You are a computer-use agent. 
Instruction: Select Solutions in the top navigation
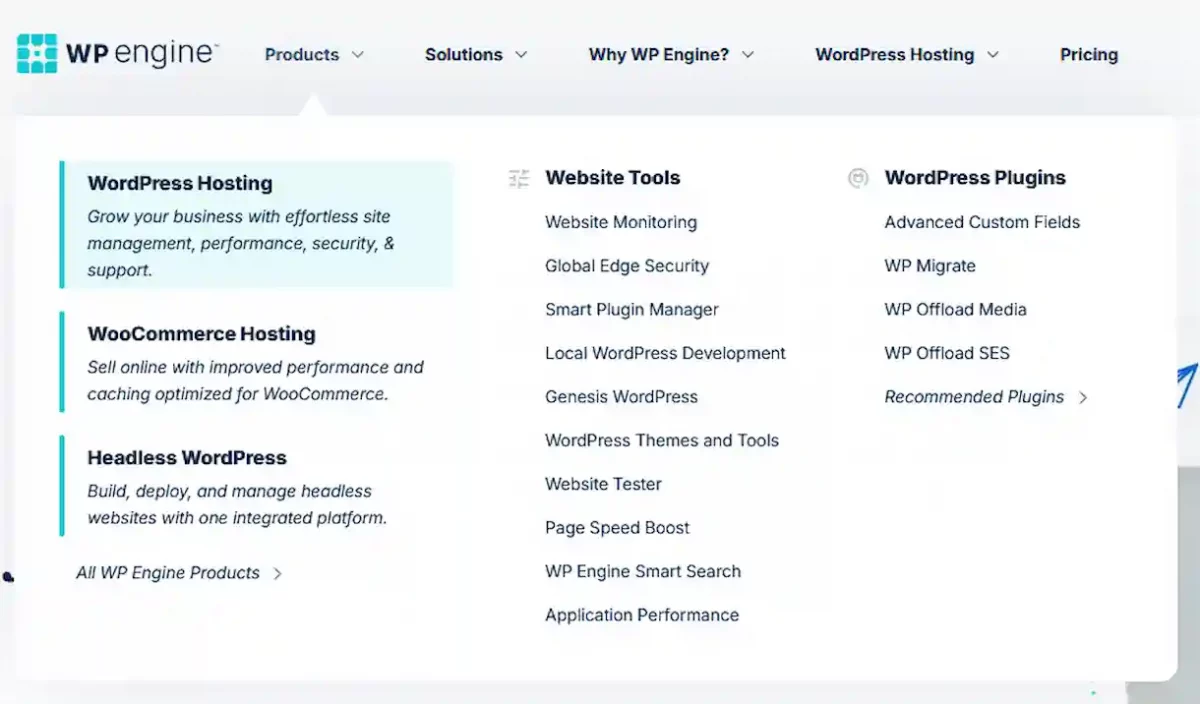click(463, 55)
